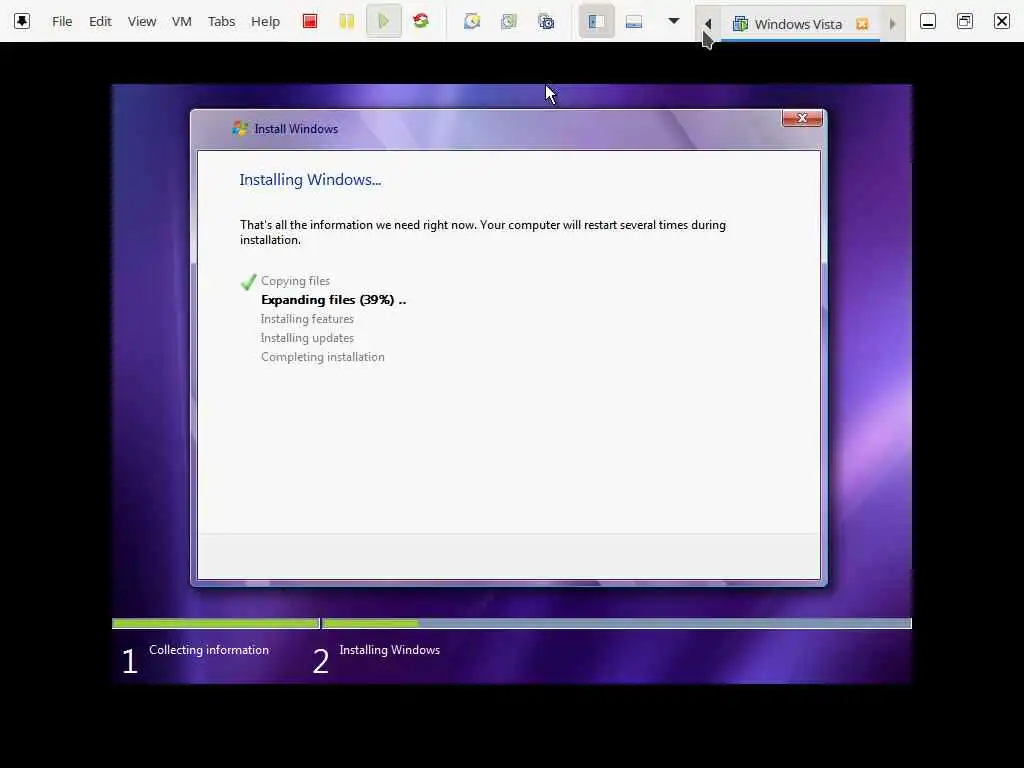Click the yellow suspend VM icon
The height and width of the screenshot is (768, 1024).
tap(347, 22)
